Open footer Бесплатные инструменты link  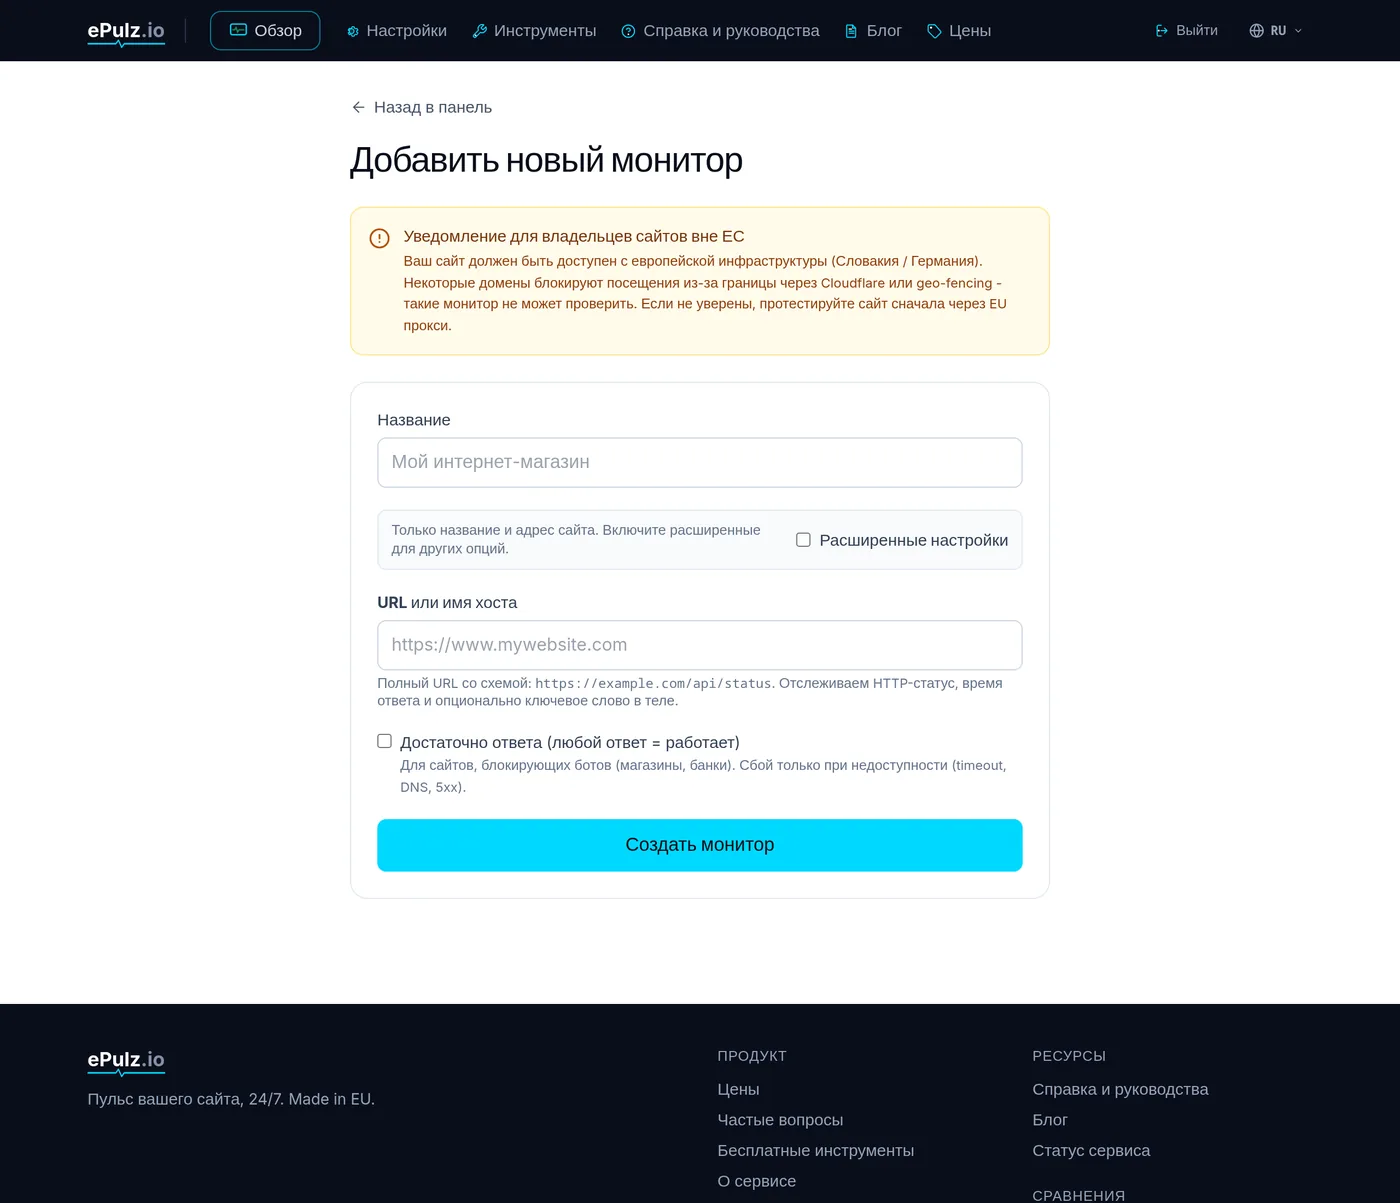815,1150
